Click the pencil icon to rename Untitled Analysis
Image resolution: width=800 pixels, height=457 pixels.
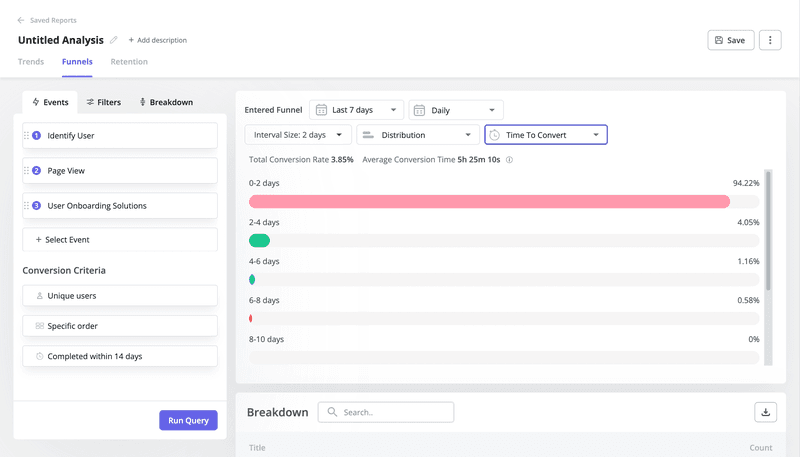click(114, 40)
